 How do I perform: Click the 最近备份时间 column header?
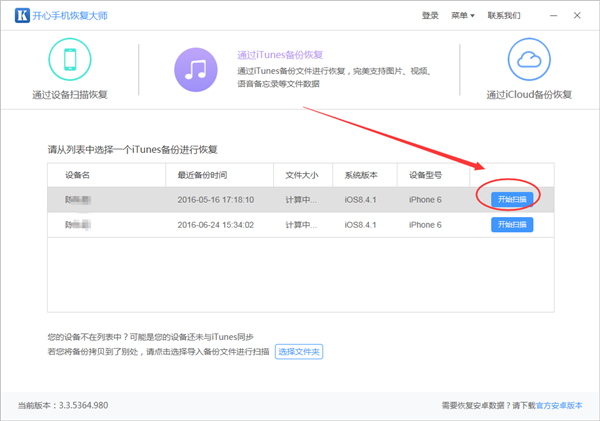pyautogui.click(x=209, y=175)
